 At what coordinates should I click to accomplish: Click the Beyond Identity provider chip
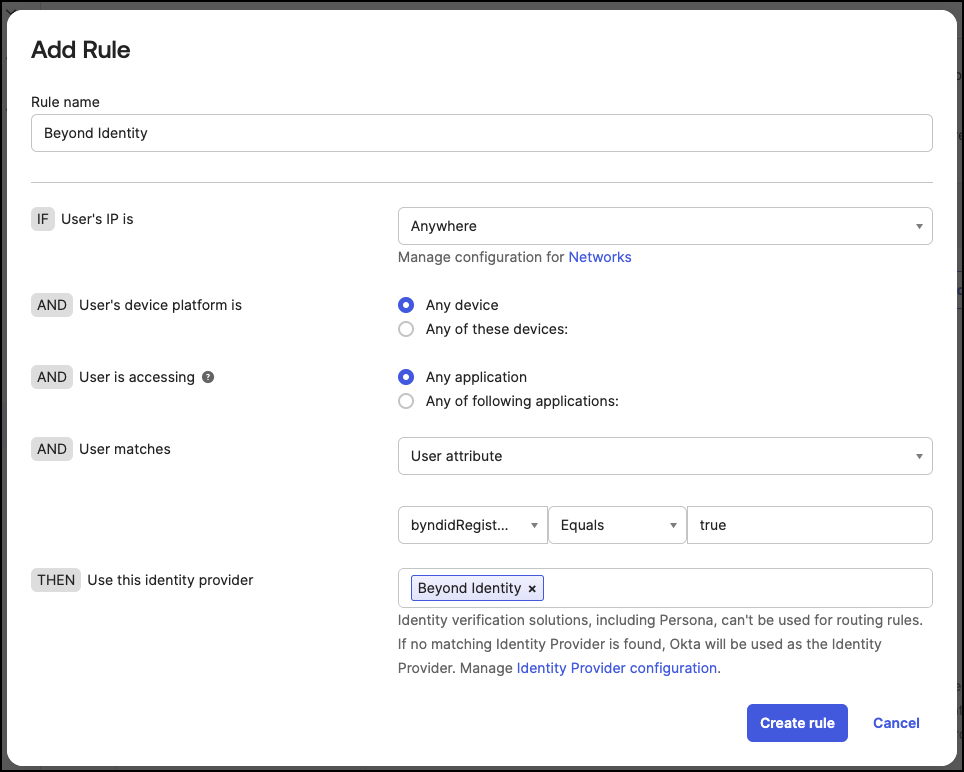point(469,588)
